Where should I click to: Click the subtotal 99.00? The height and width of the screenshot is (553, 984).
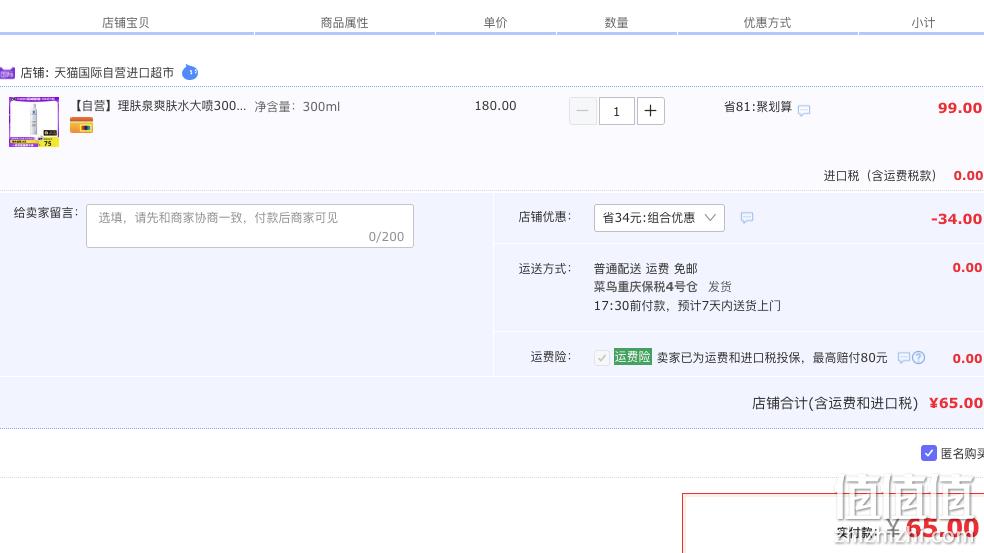[x=960, y=108]
